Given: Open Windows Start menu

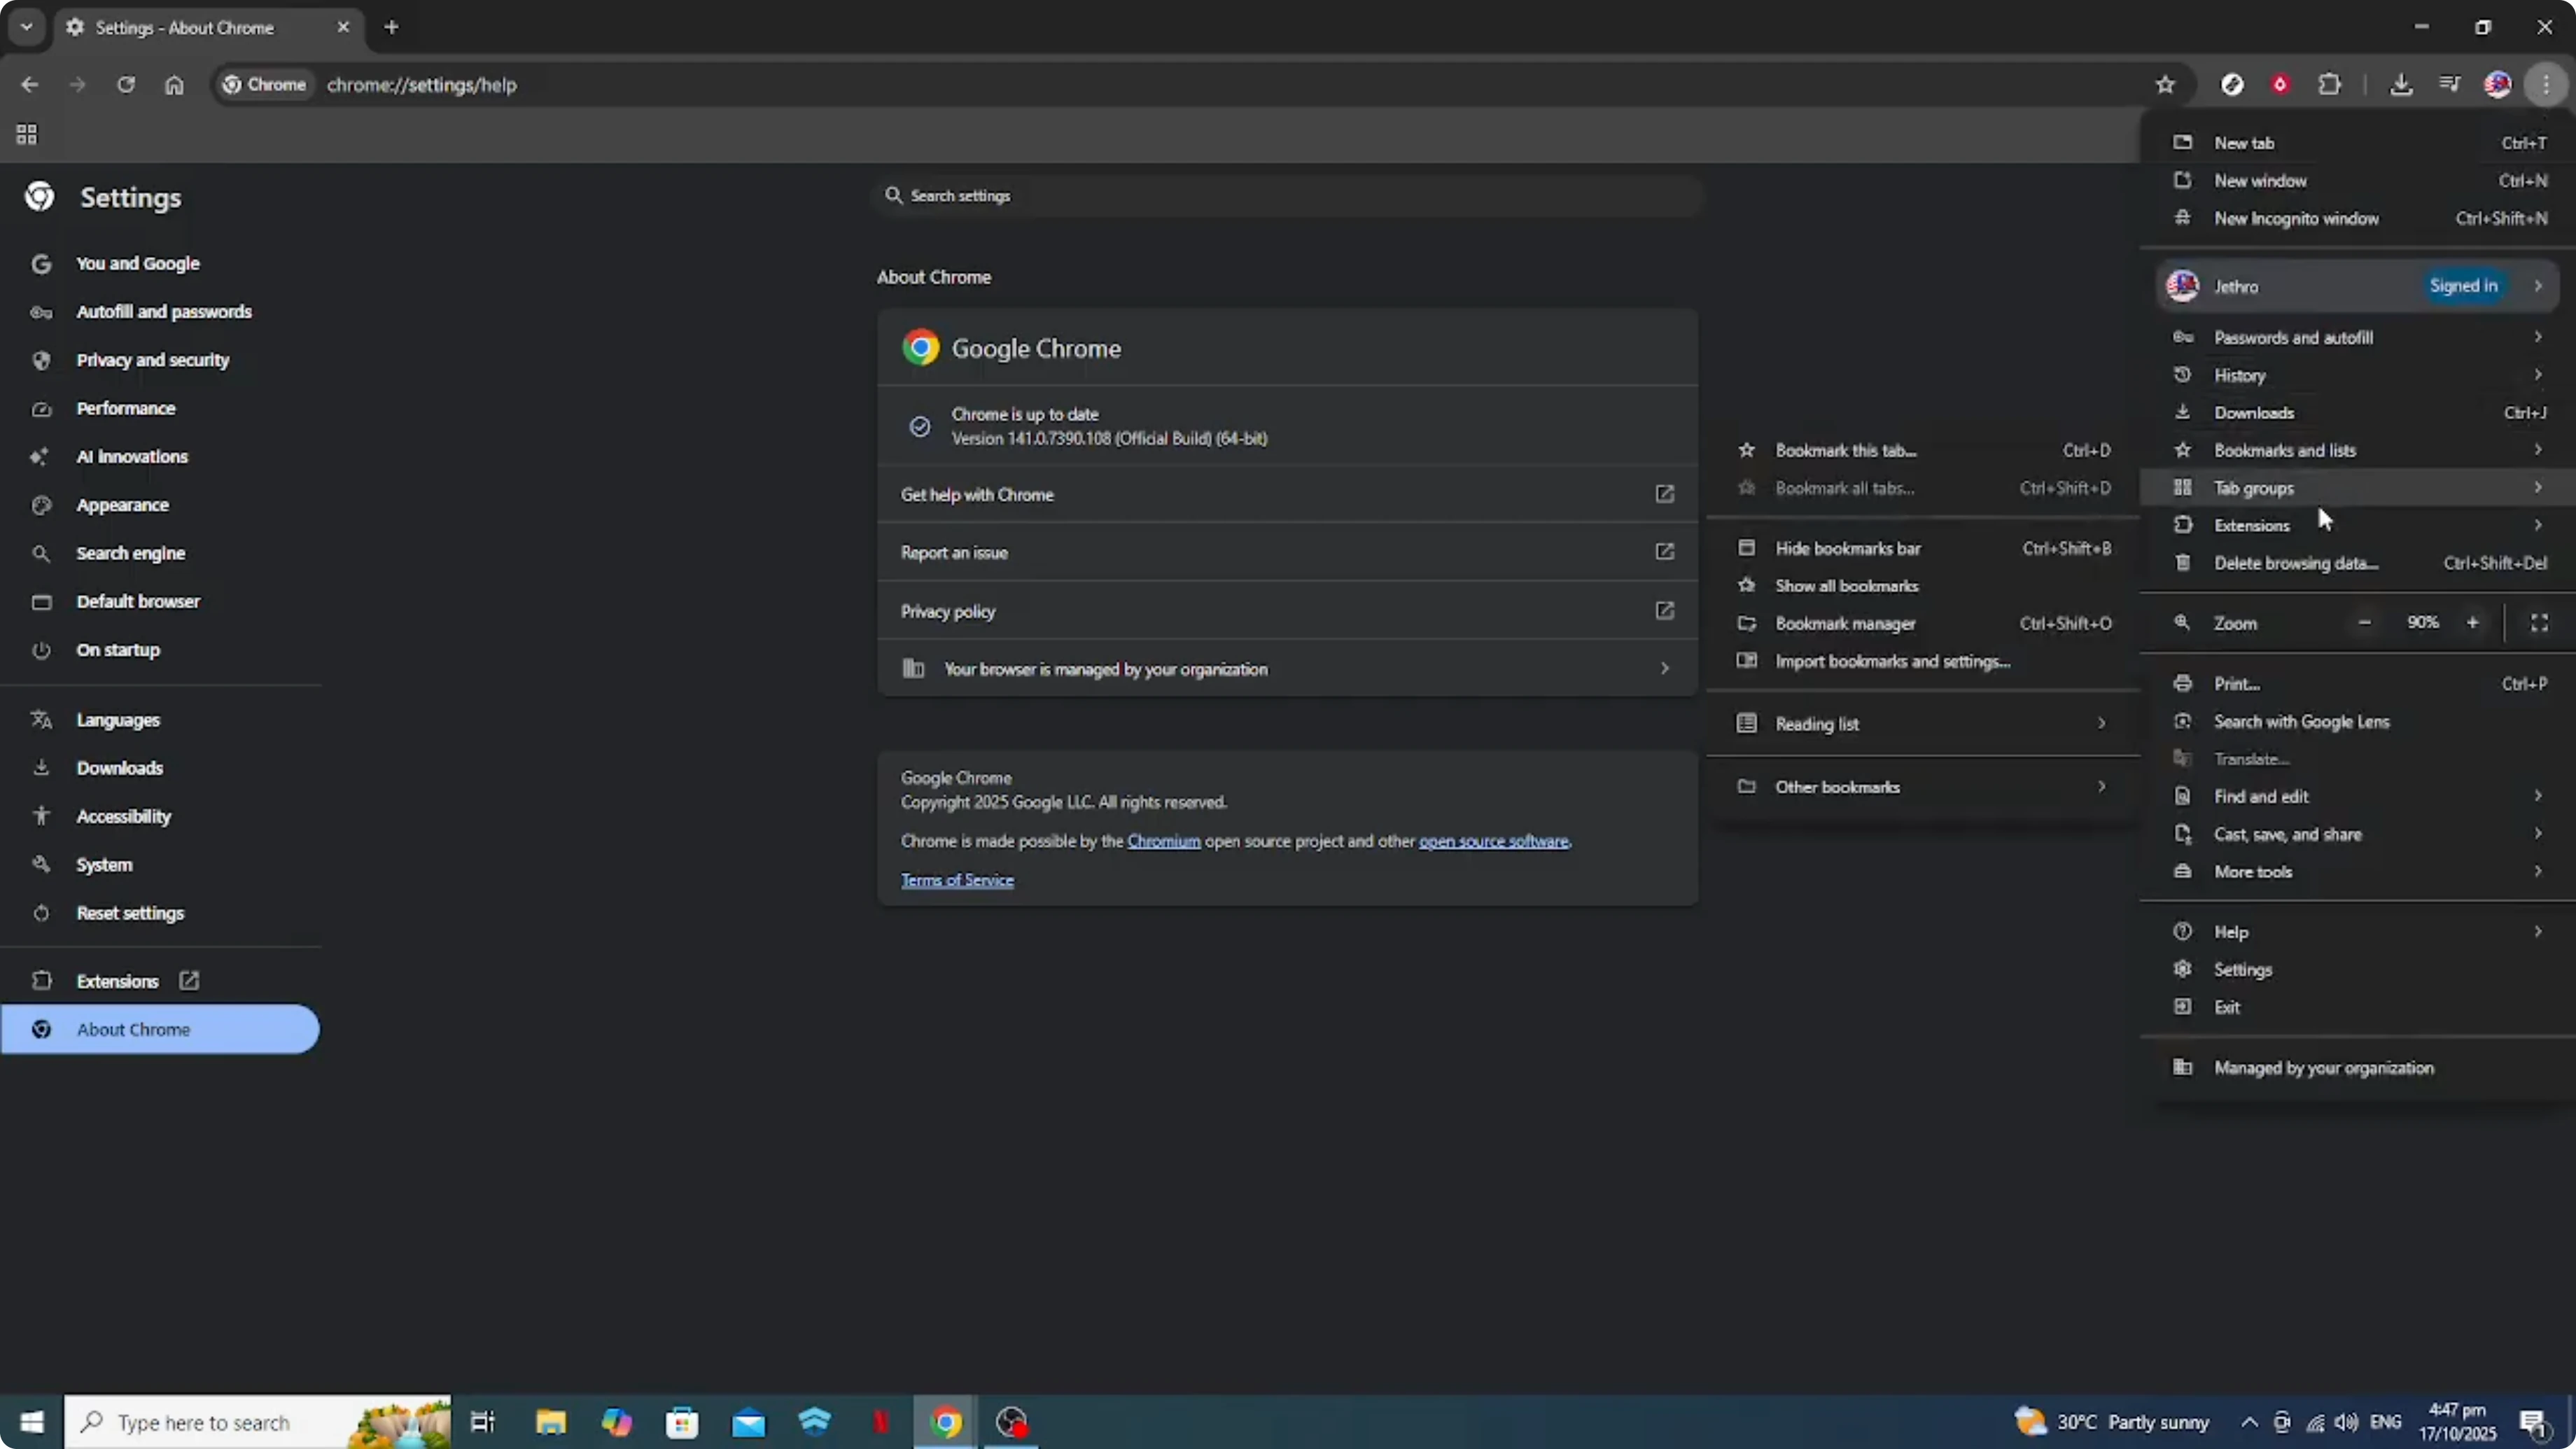Looking at the screenshot, I should (x=32, y=1422).
